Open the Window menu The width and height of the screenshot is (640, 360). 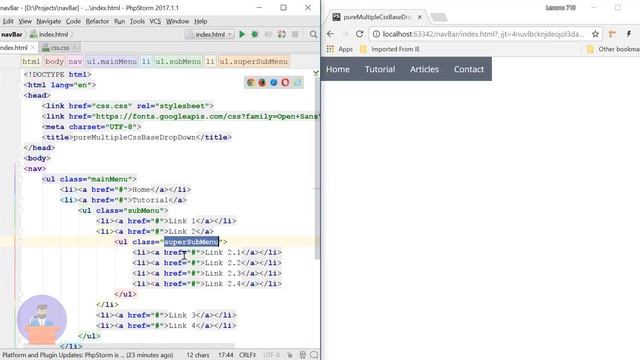click(177, 21)
